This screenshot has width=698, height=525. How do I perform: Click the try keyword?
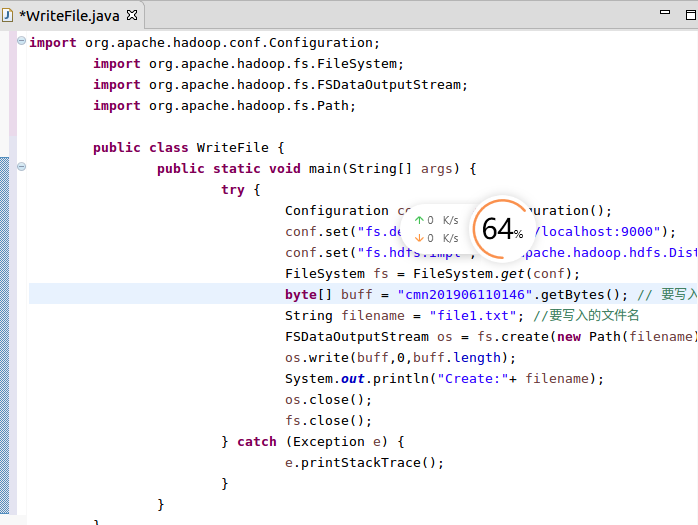[233, 190]
